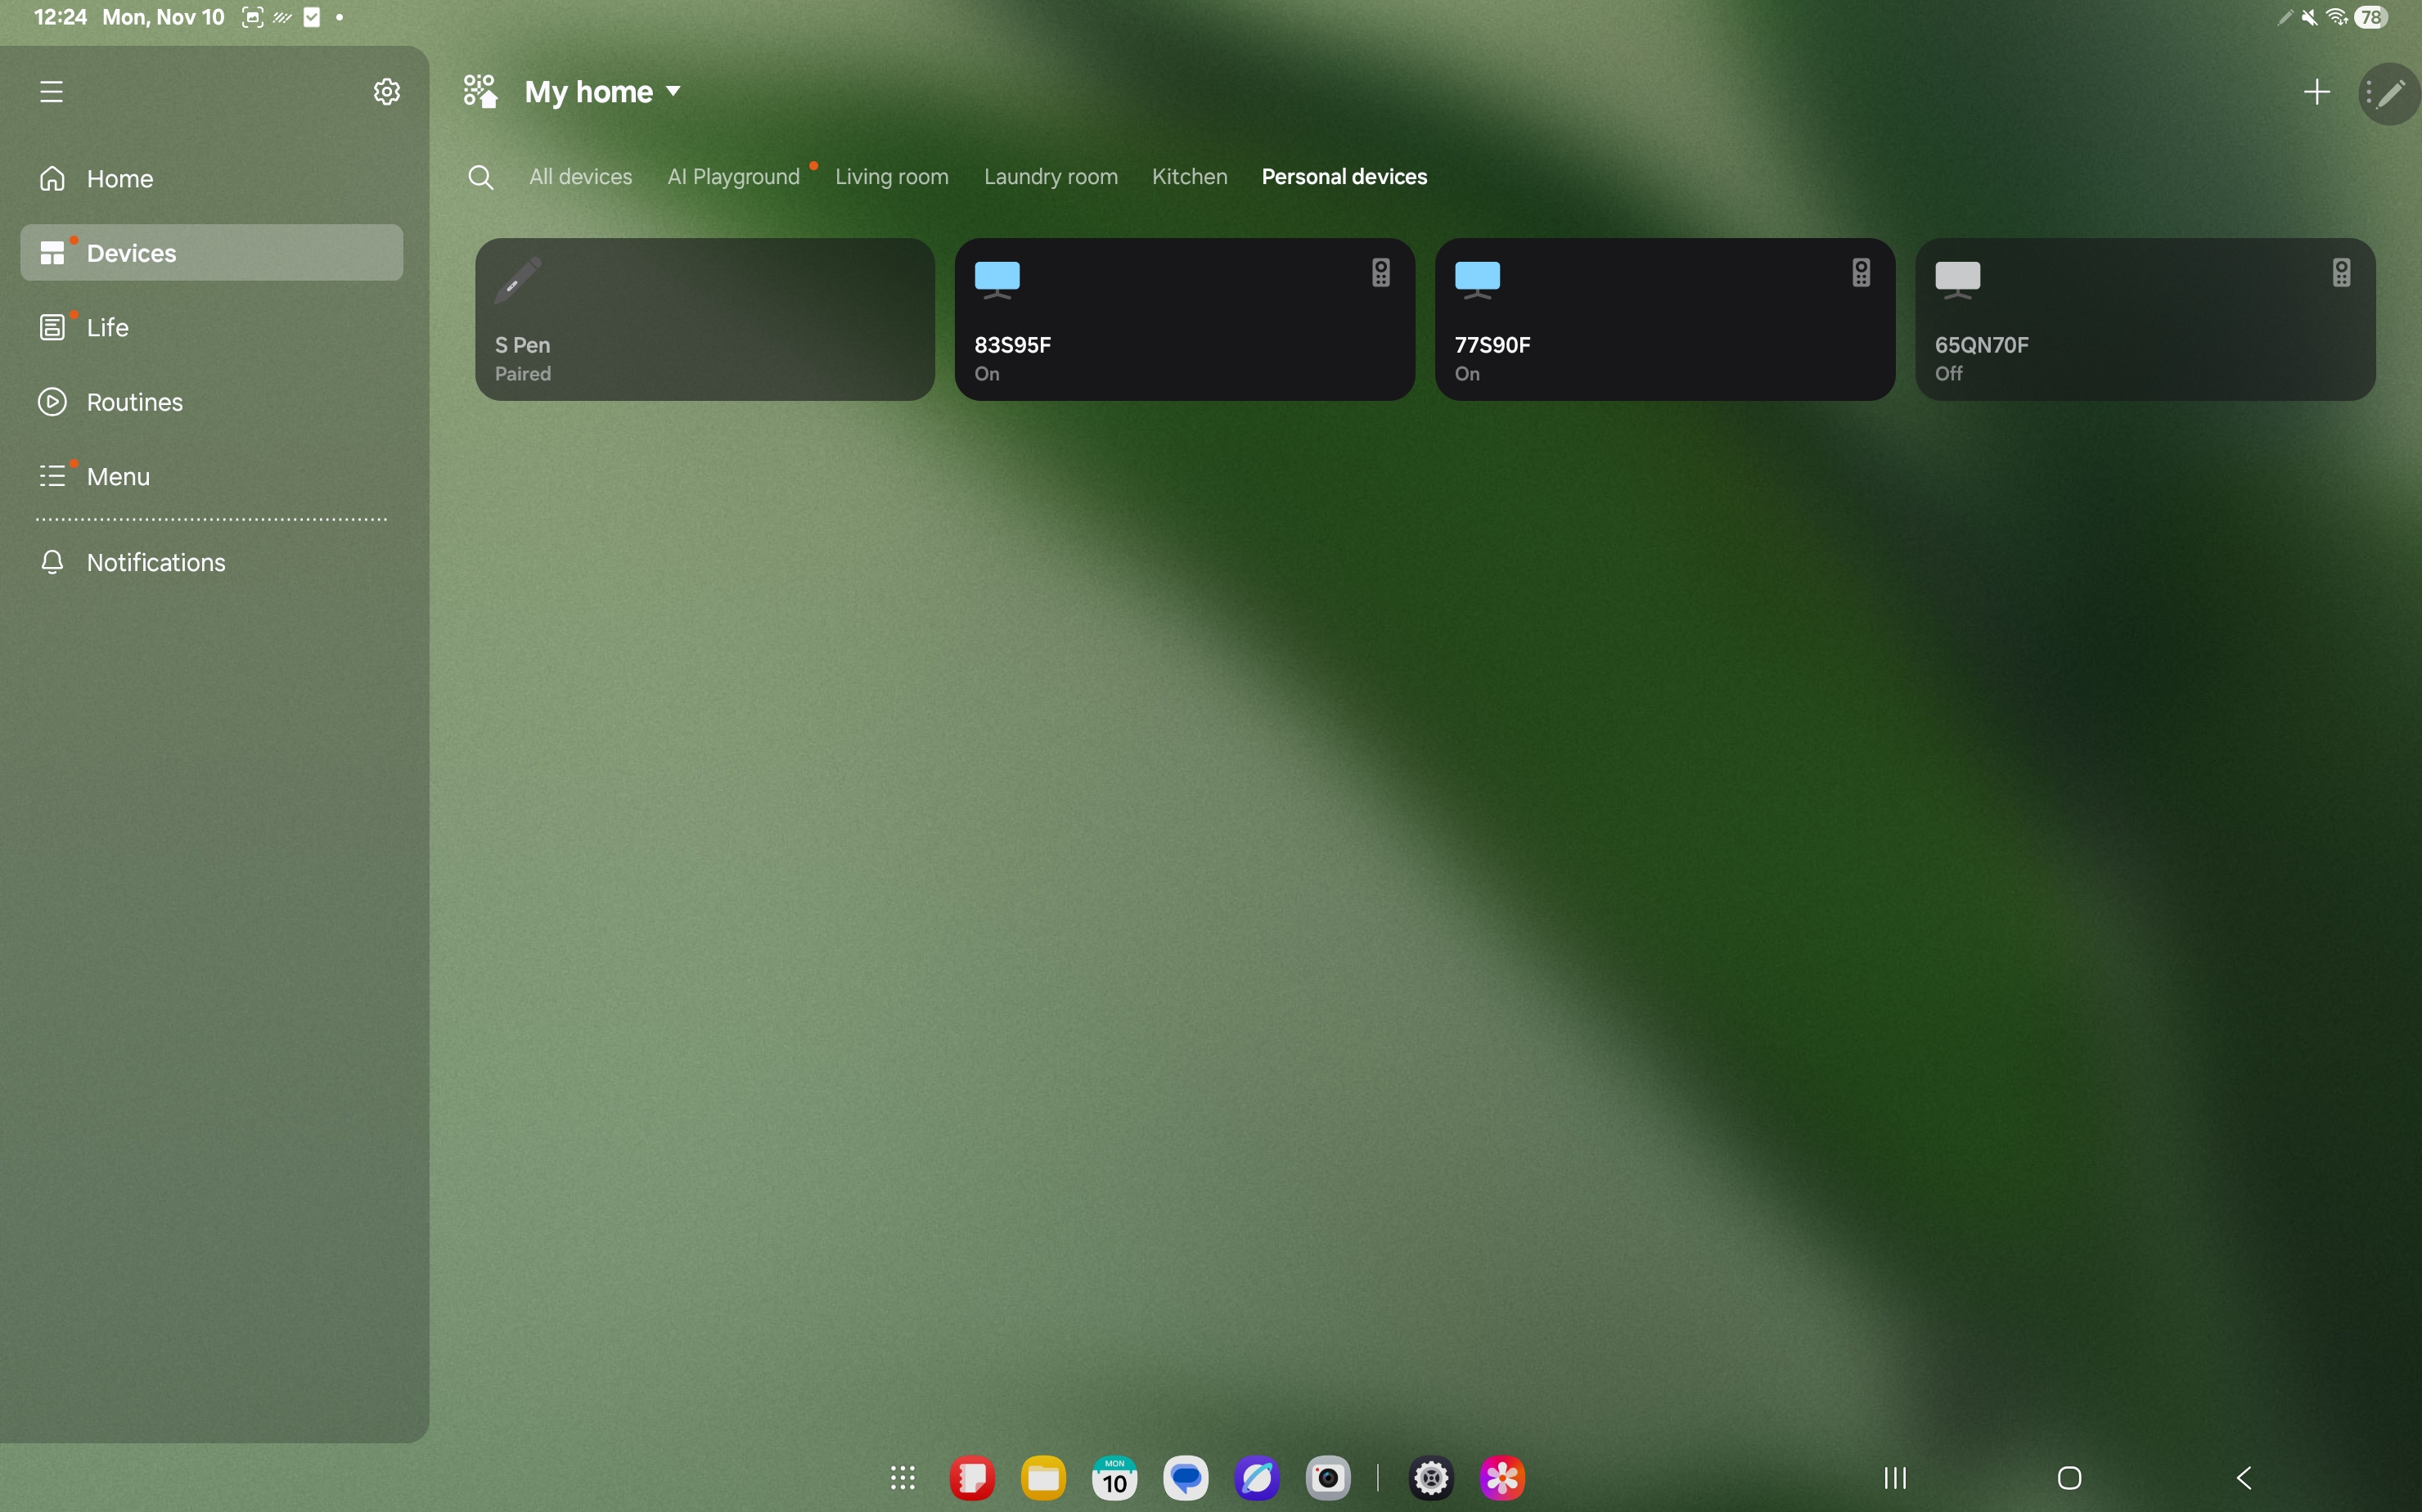
Task: Click the add device plus icon
Action: coord(2316,92)
